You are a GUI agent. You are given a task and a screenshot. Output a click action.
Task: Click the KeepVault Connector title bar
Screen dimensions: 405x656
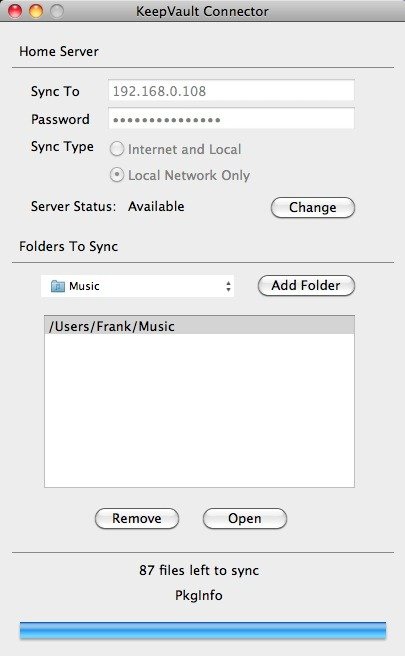tap(202, 11)
